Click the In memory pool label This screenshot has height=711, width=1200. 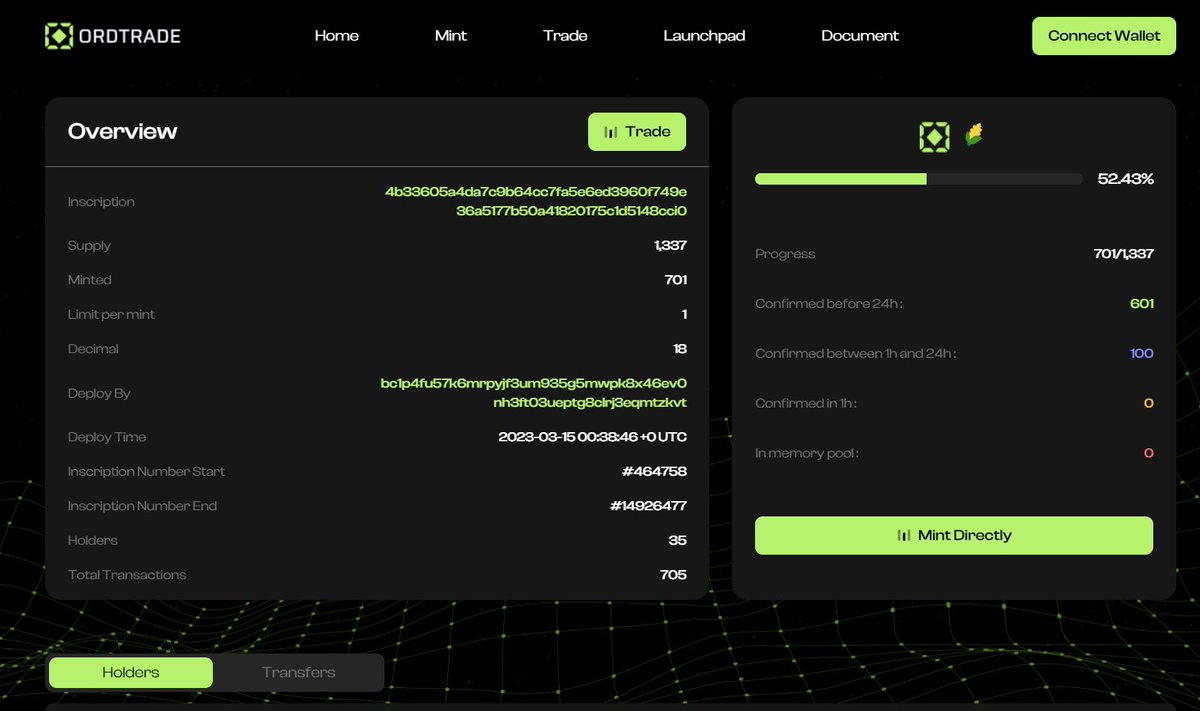(x=807, y=453)
